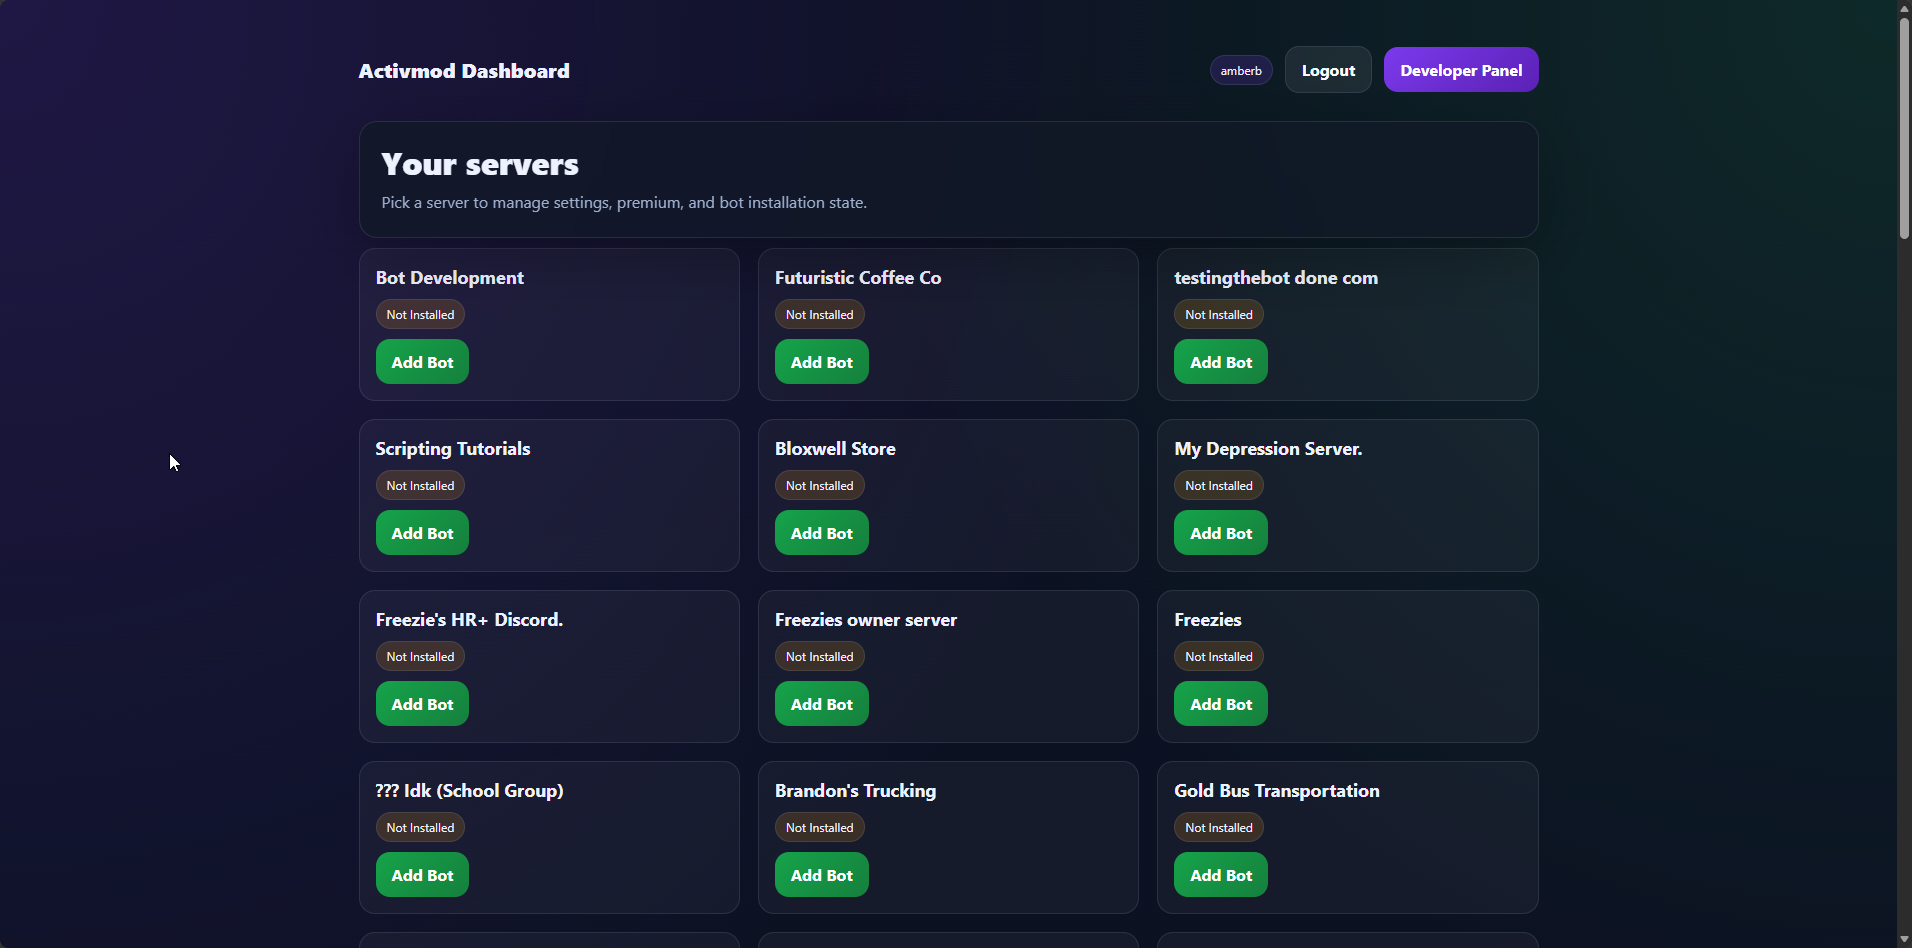Add bot to Freezie's HR+ Discord
Viewport: 1912px width, 948px height.
point(422,704)
